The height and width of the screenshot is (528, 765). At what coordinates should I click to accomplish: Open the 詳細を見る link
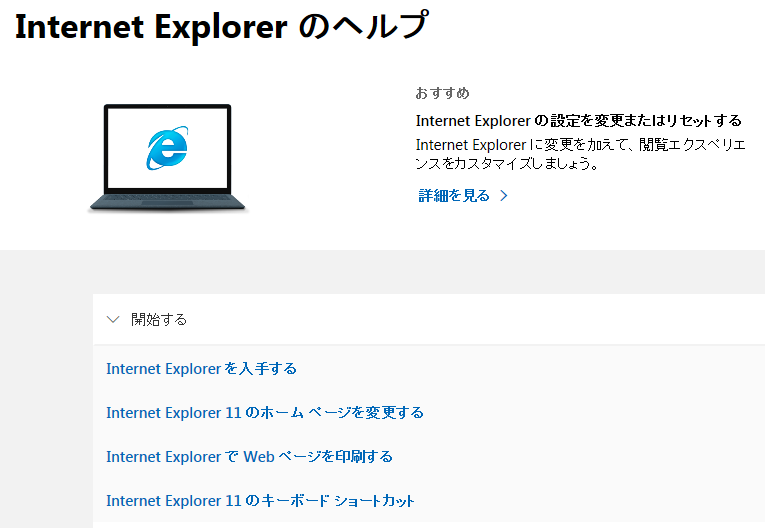point(454,196)
